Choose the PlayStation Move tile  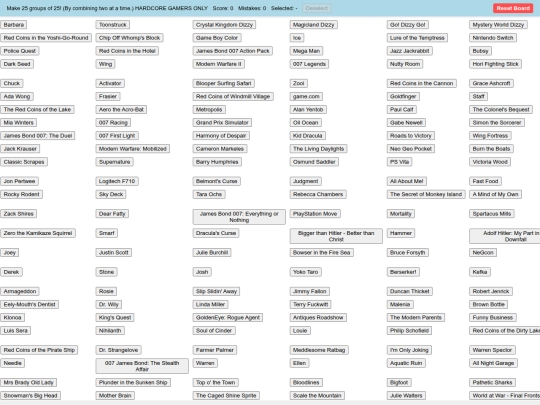[x=315, y=214]
